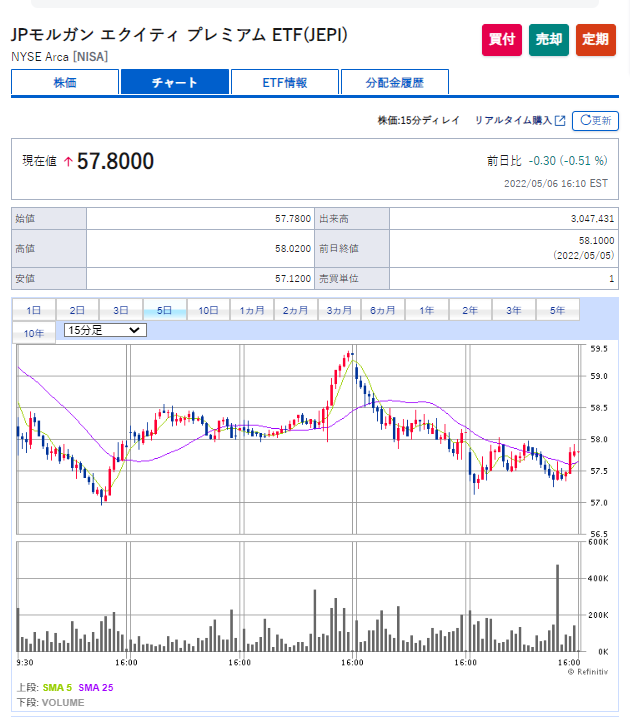630x717 pixels.
Task: Click the tallest volume bar near 400K
Action: pyautogui.click(x=557, y=608)
